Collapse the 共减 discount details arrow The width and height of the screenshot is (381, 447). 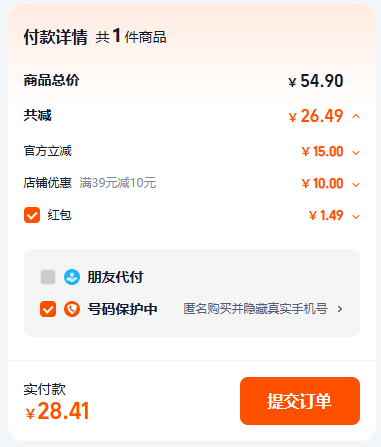[356, 116]
